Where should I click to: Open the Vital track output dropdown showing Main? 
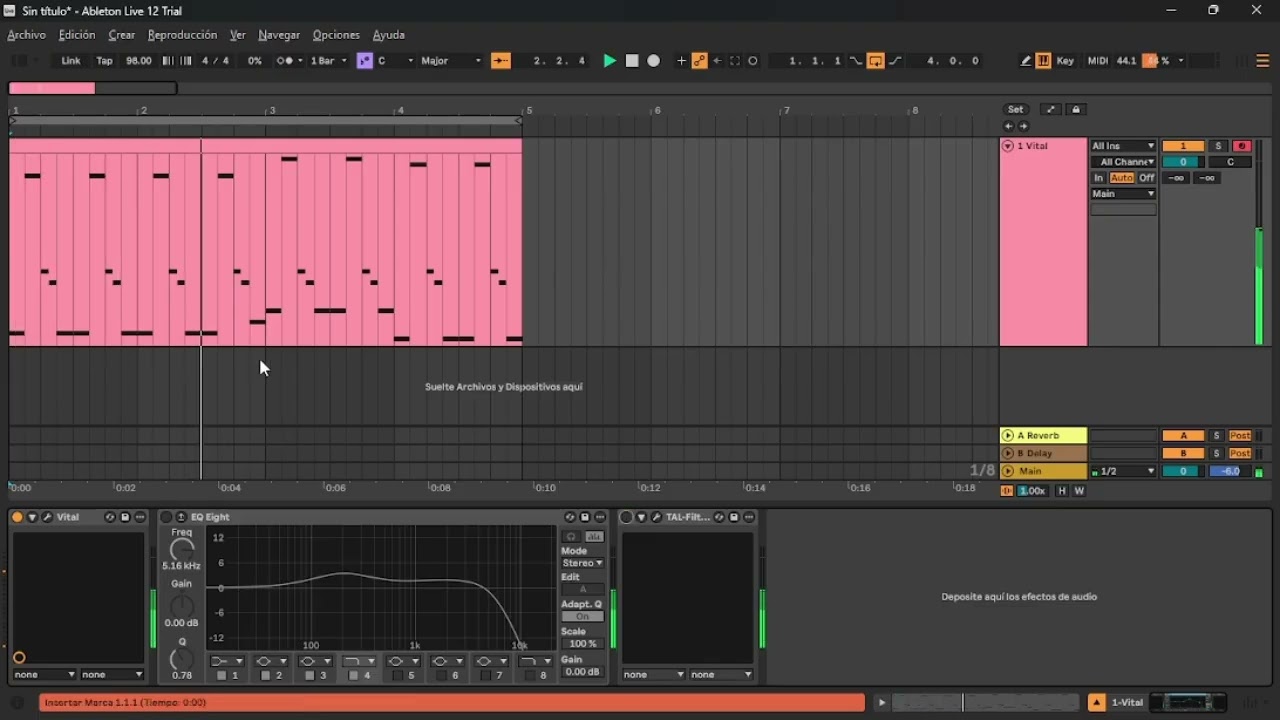pos(1123,194)
